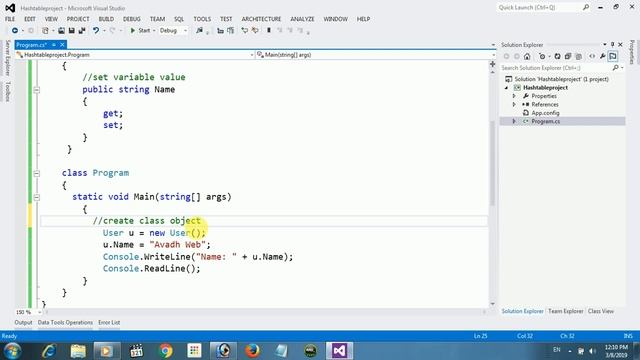Open the VIEW menu

[51, 19]
